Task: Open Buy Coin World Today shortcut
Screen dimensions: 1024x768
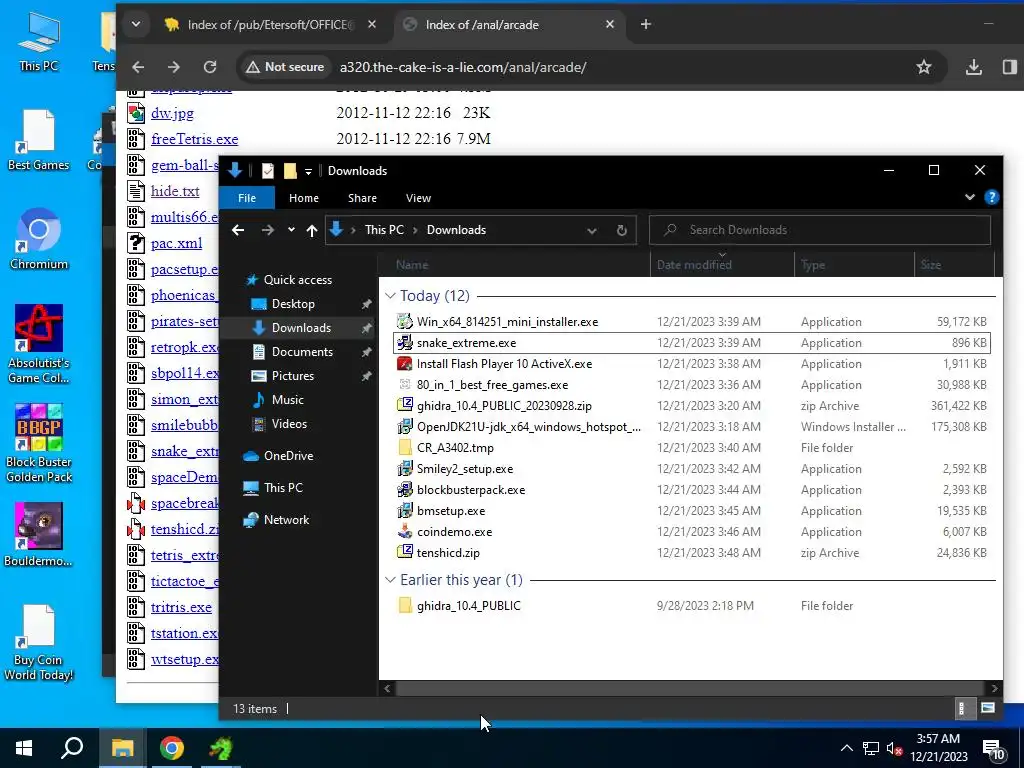Action: (39, 643)
